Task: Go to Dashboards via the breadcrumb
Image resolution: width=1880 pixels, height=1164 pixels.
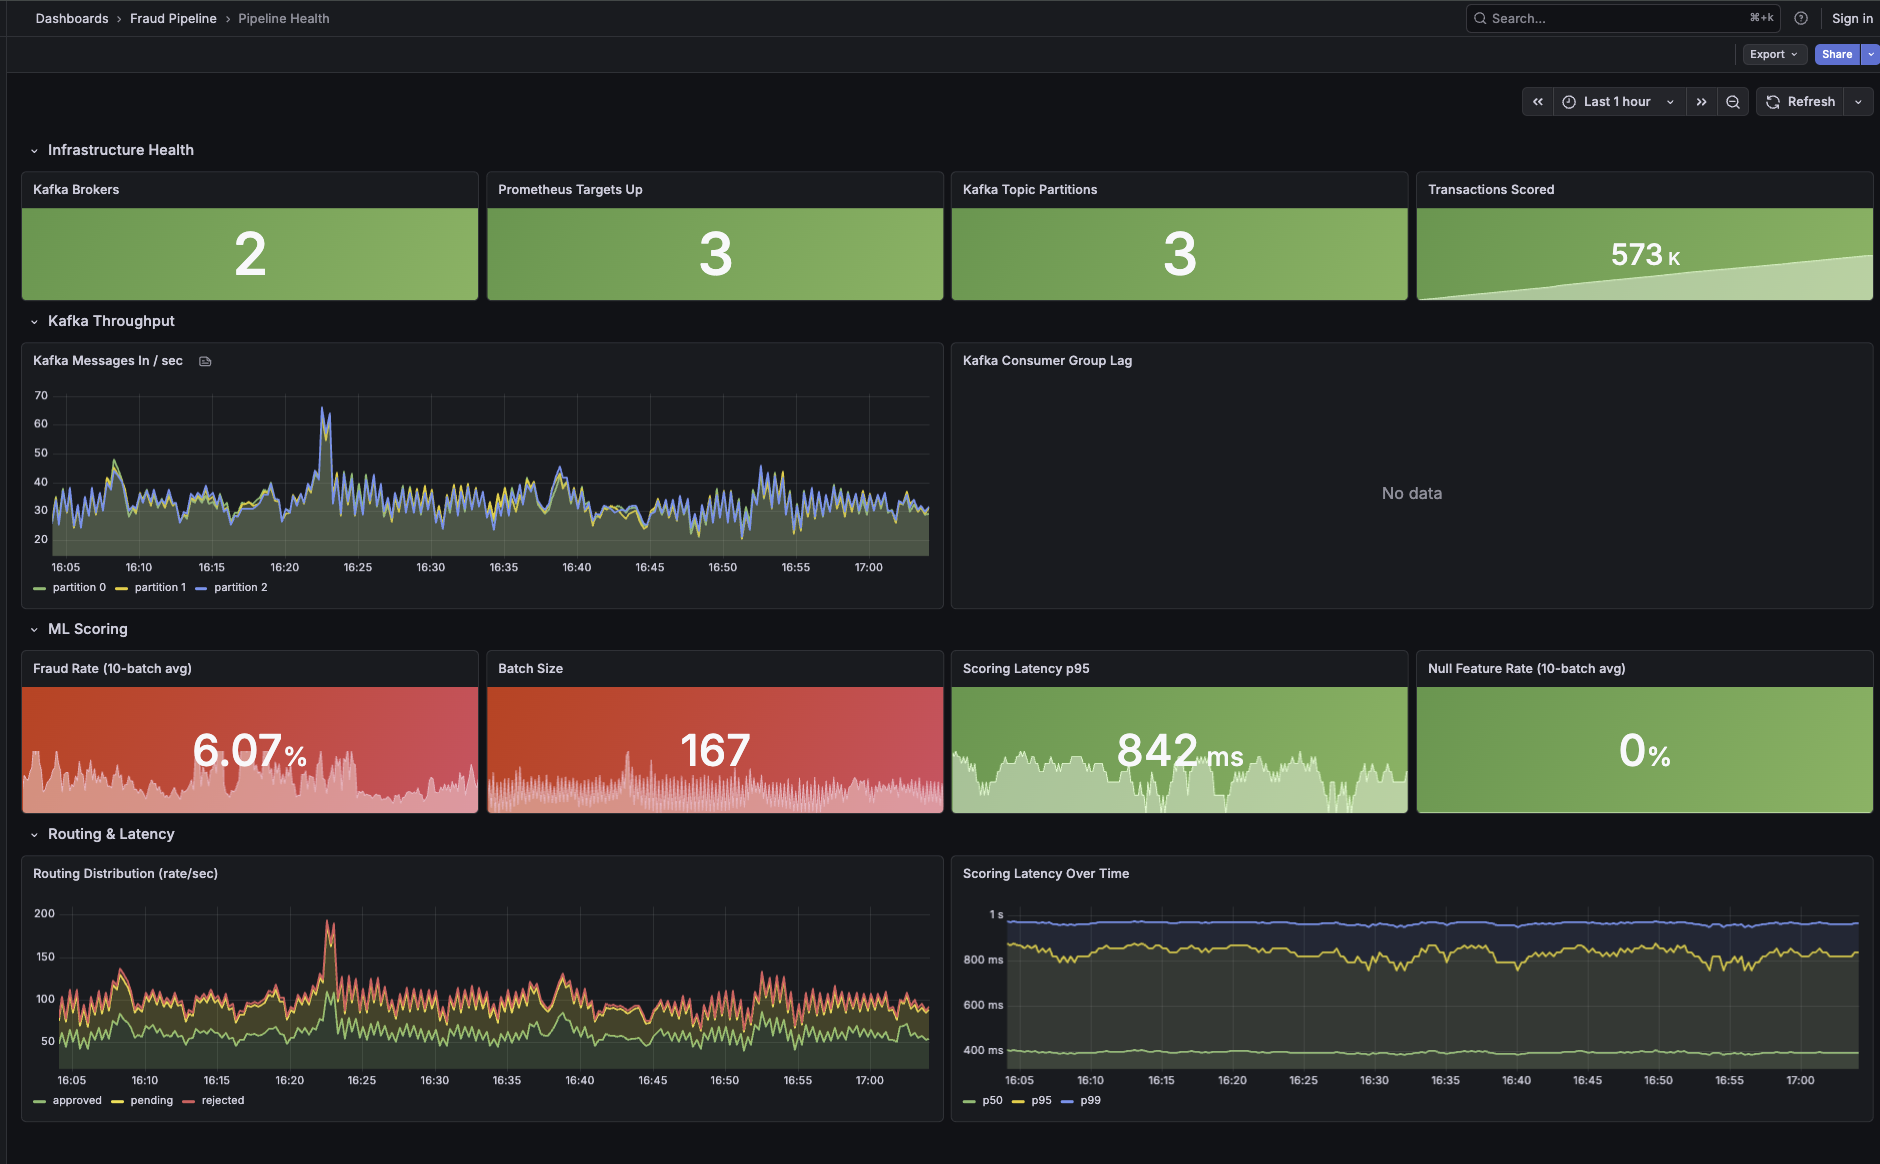Action: click(71, 18)
